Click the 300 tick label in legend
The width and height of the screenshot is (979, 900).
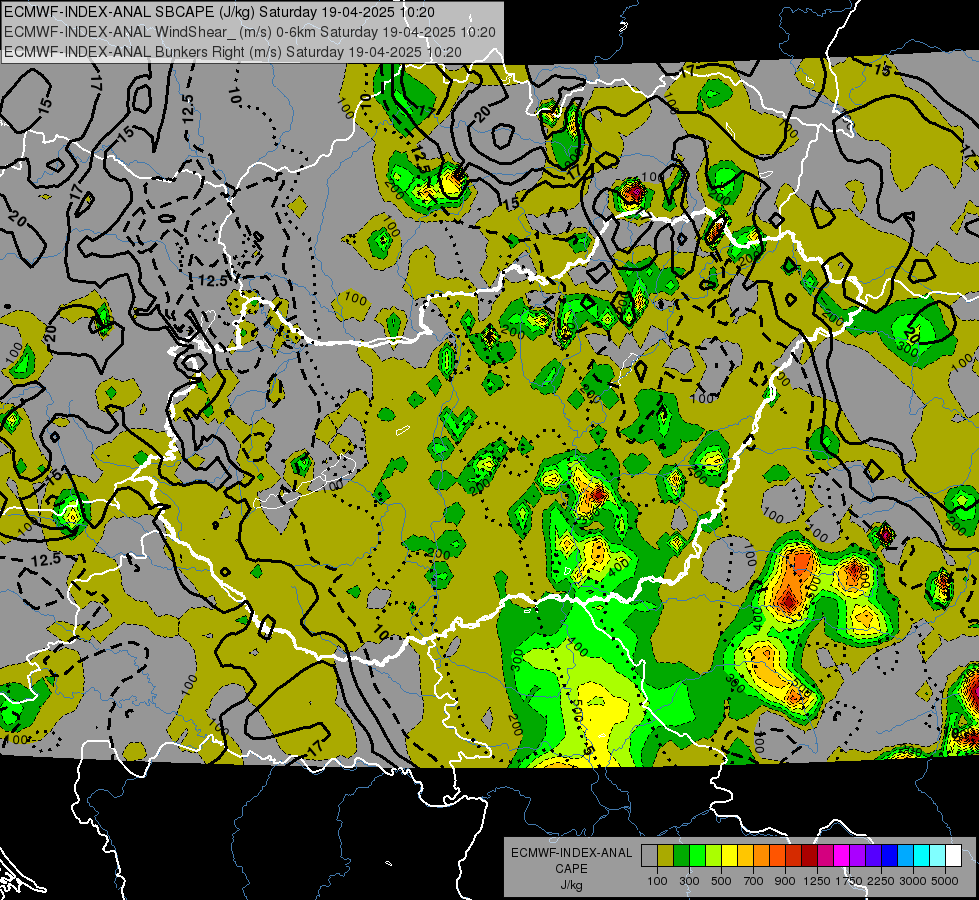pos(689,881)
